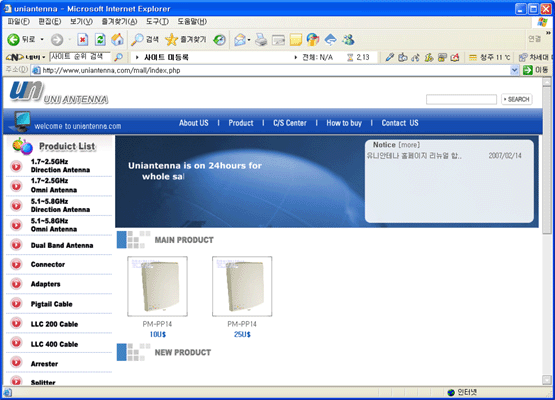Stop page loading with the red X icon
The height and width of the screenshot is (400, 555).
[82, 40]
